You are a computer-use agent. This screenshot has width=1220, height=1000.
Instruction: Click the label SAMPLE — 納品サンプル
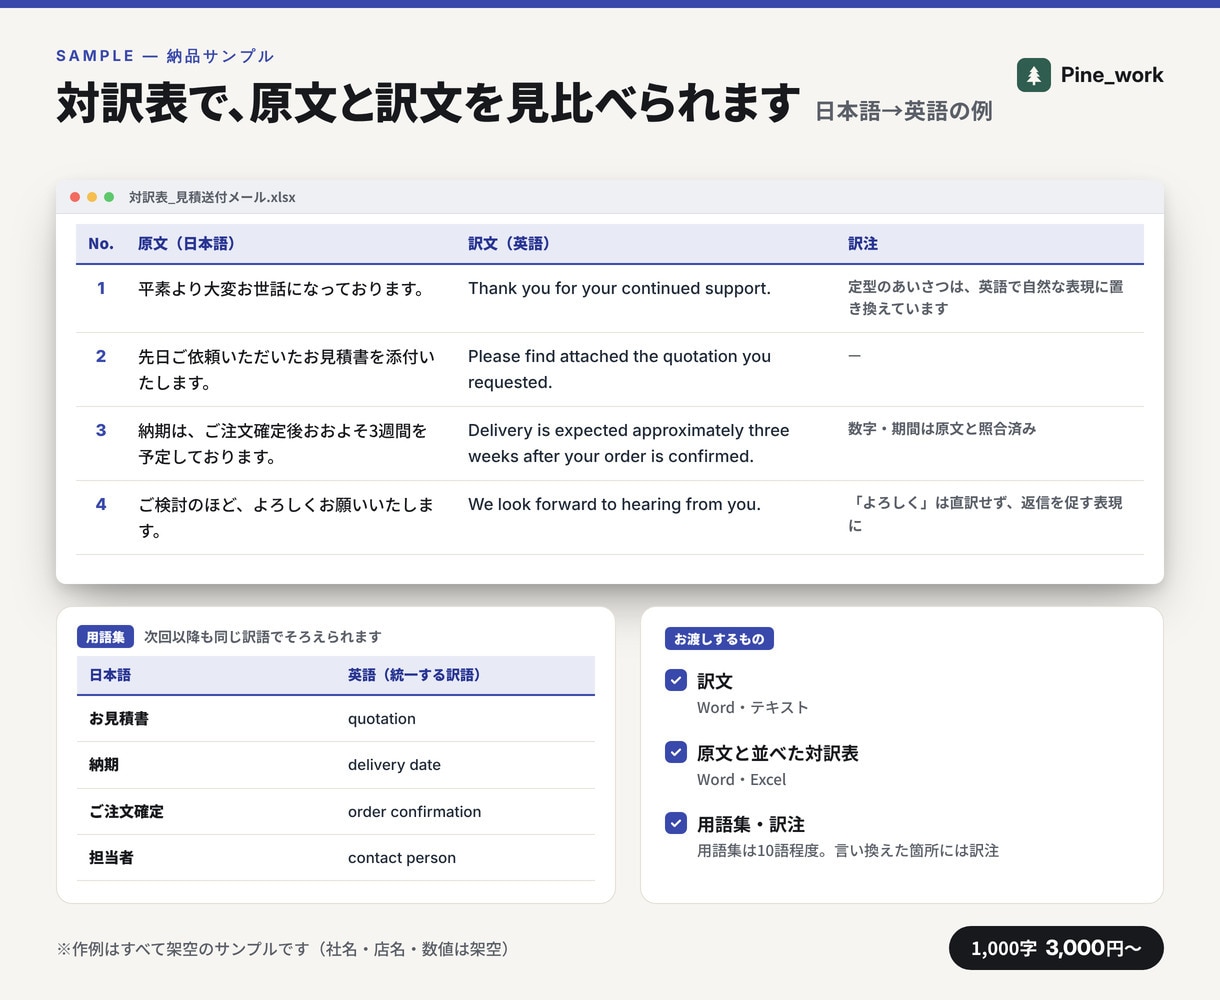pyautogui.click(x=165, y=56)
